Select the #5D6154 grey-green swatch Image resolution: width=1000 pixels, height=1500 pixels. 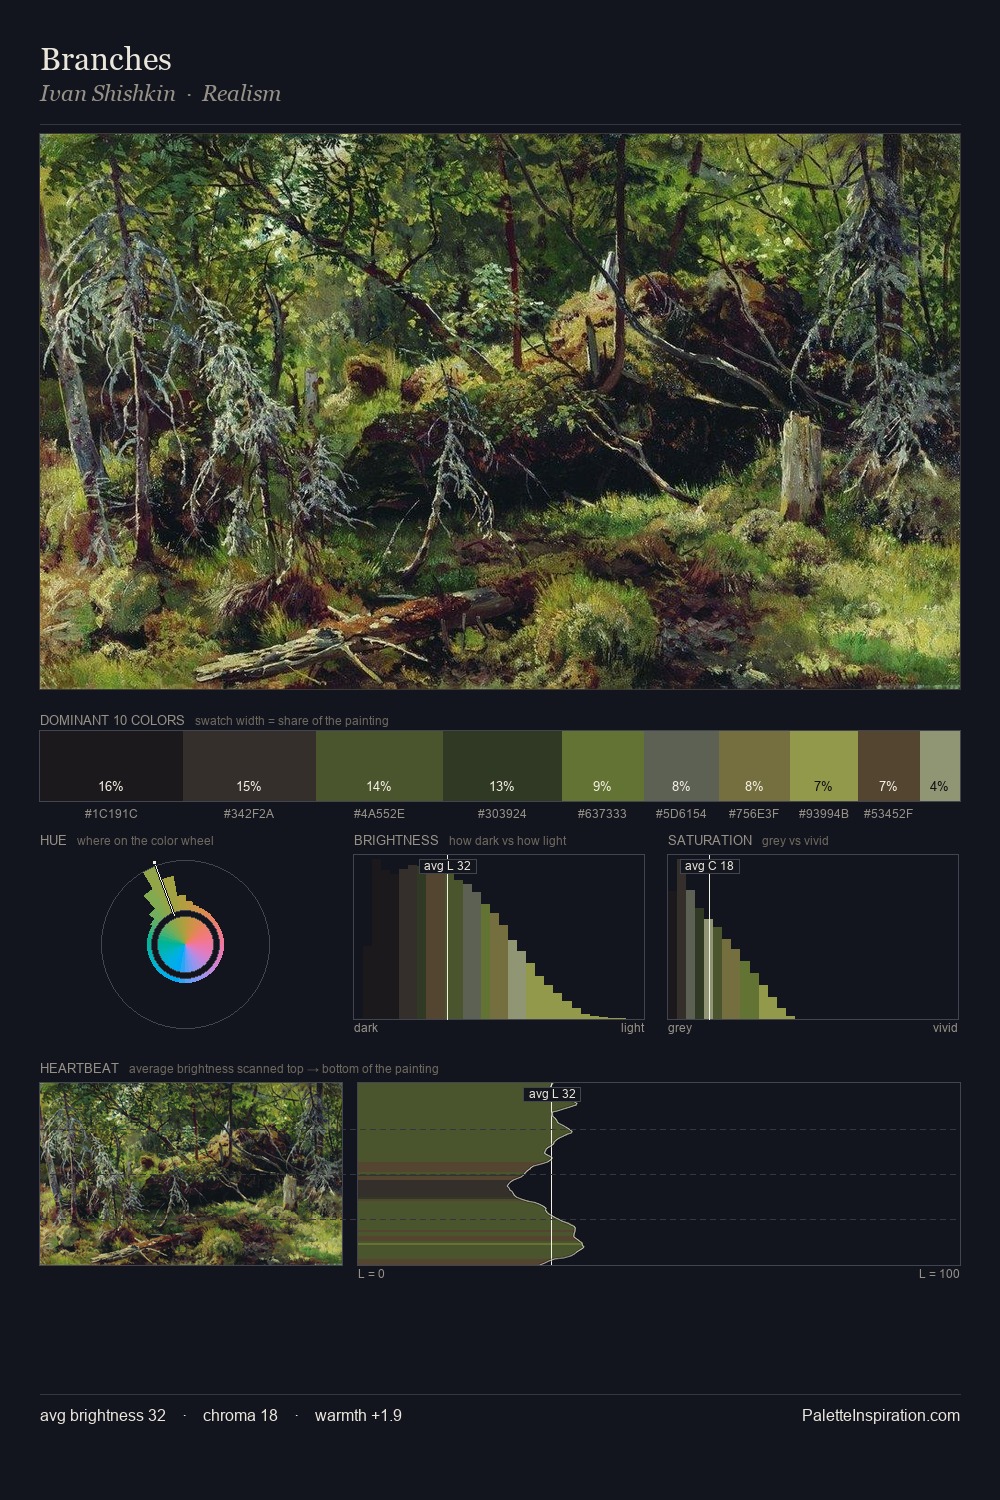click(x=681, y=766)
